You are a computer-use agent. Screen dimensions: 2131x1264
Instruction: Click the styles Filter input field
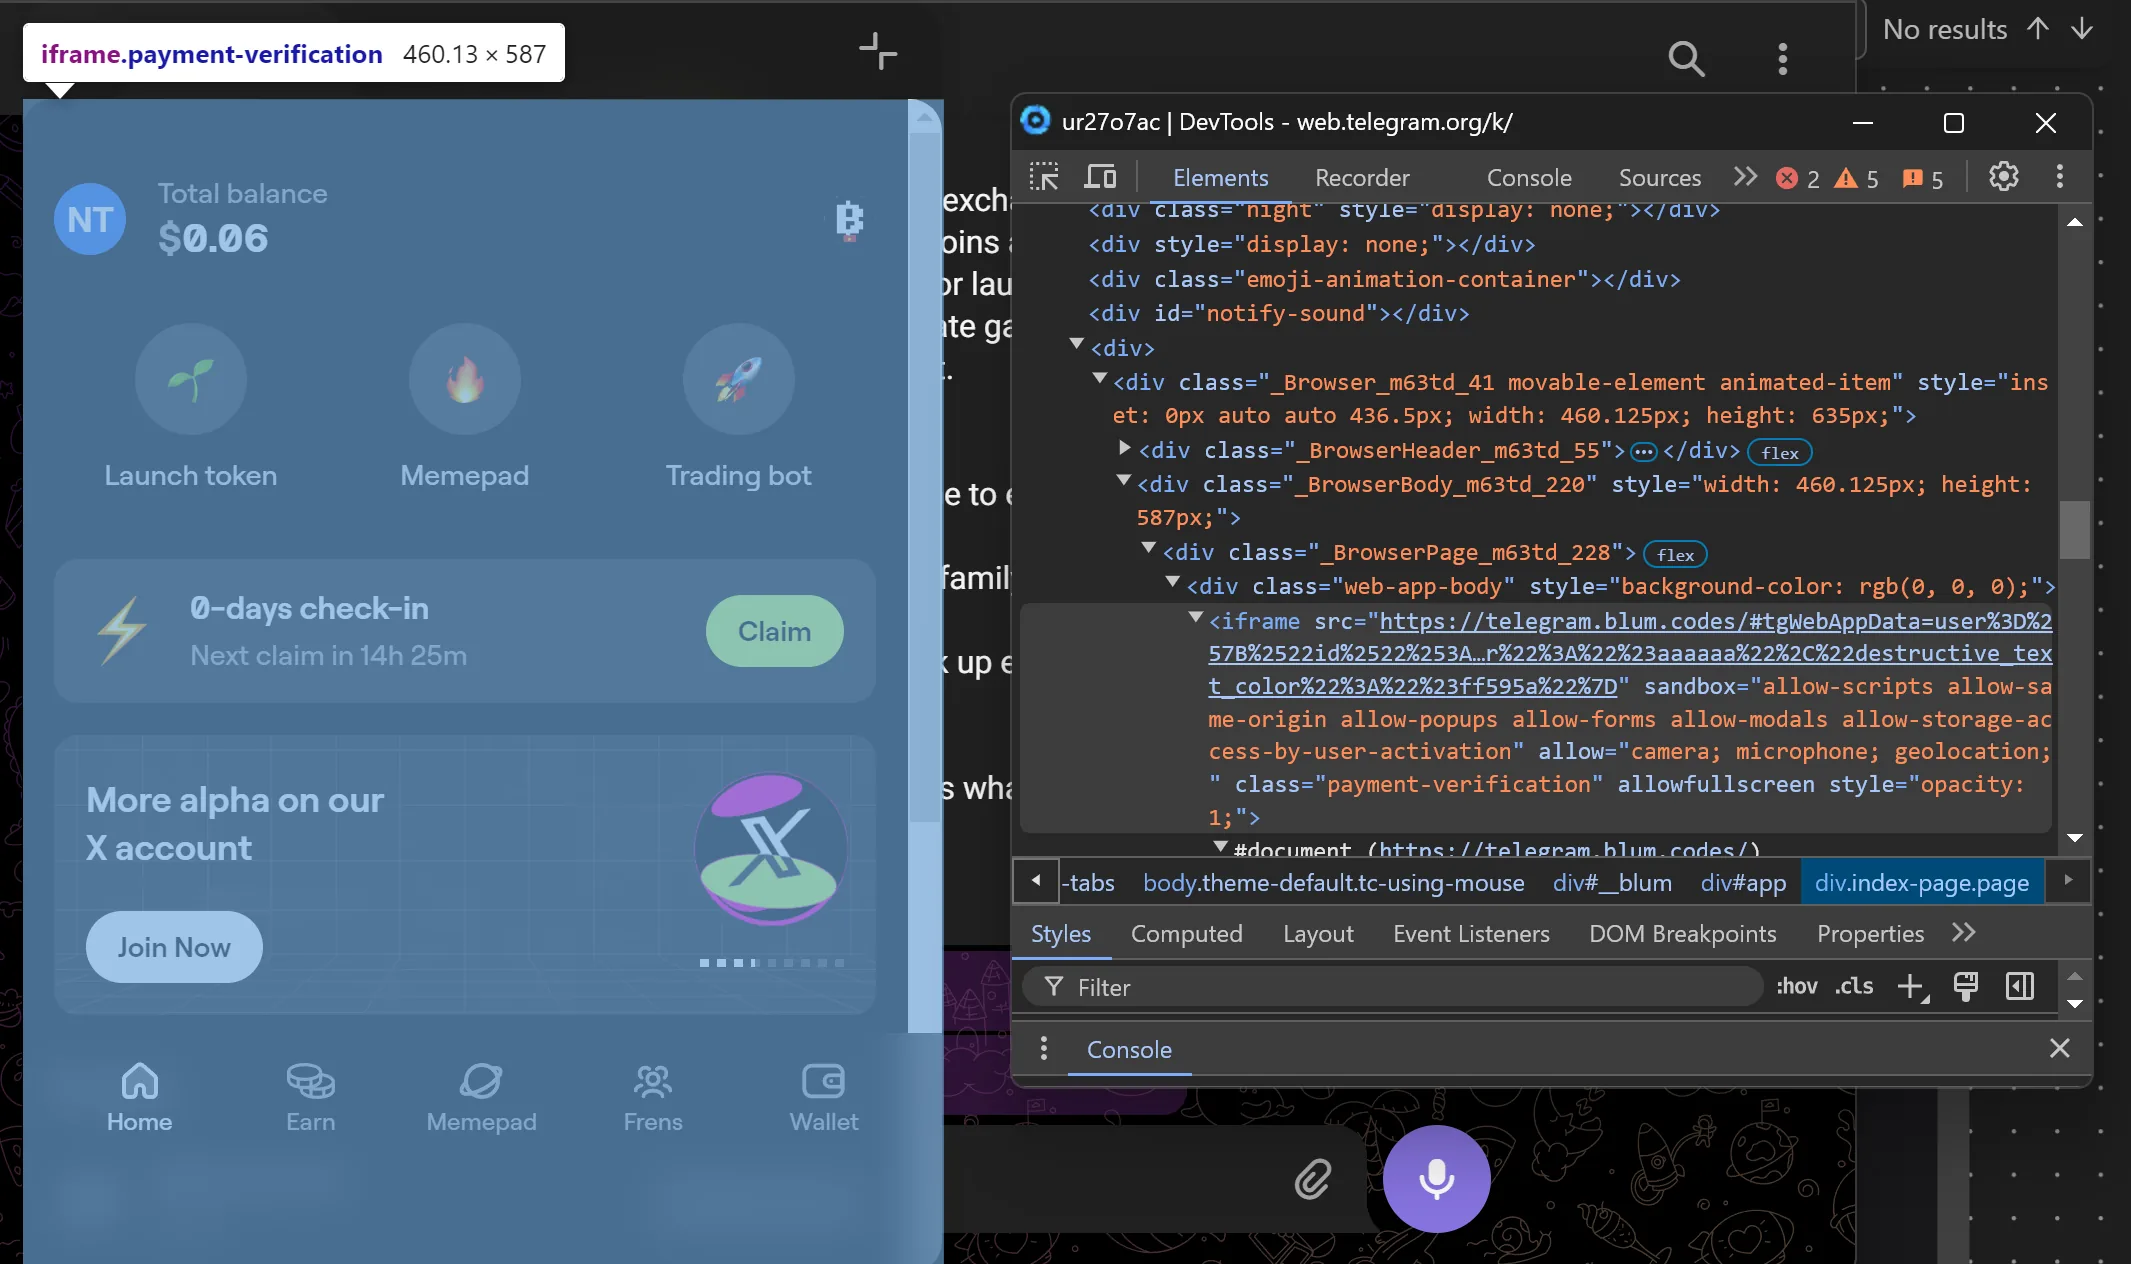pos(1400,987)
